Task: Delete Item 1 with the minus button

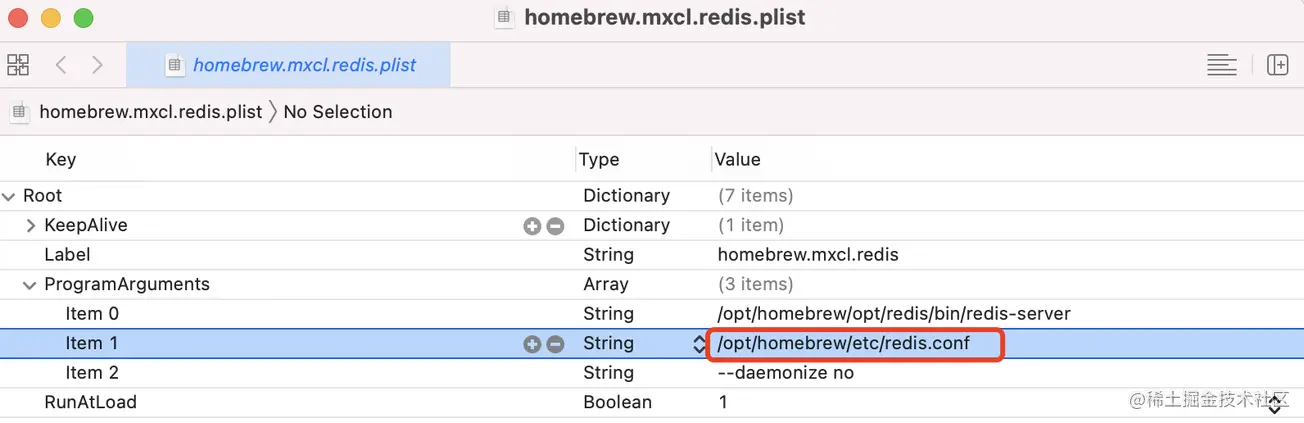Action: (555, 344)
